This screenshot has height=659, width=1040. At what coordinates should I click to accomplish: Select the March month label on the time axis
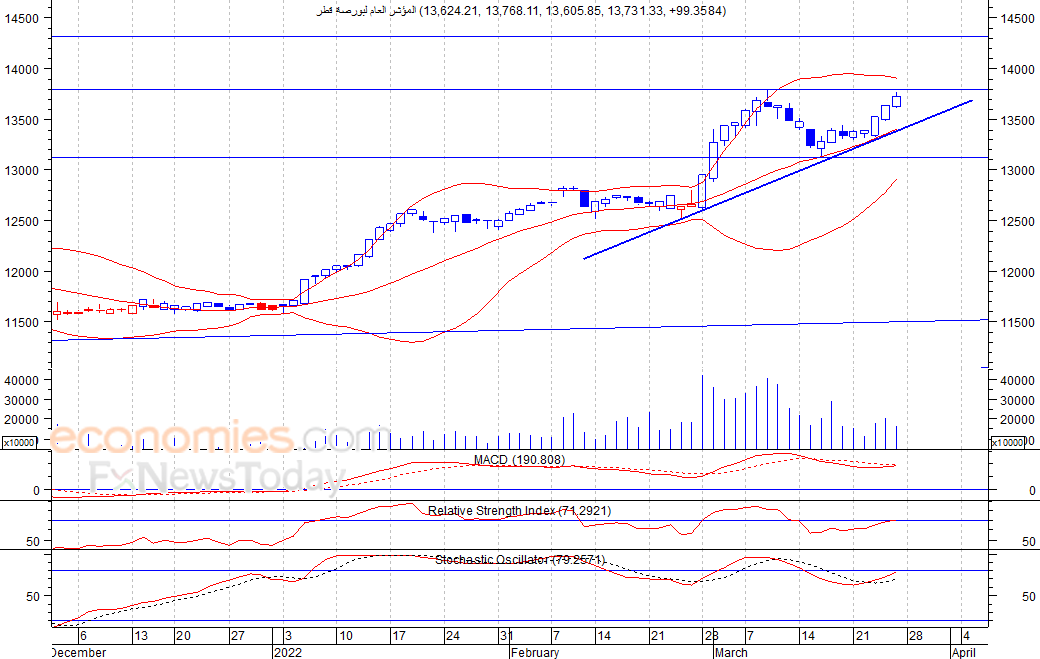pos(732,652)
